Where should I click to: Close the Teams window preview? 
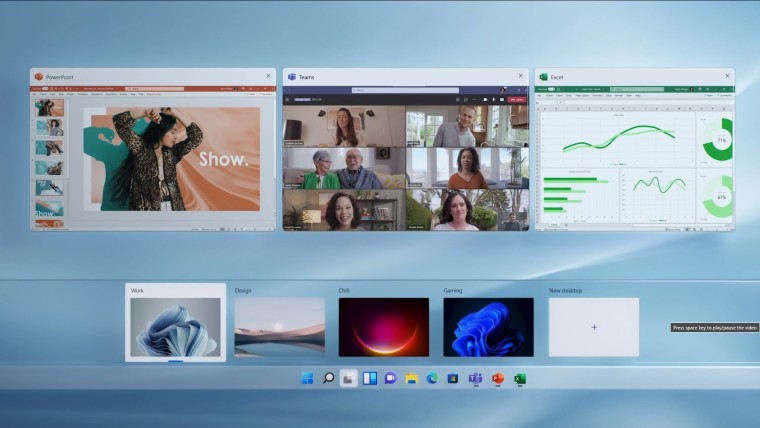(520, 76)
